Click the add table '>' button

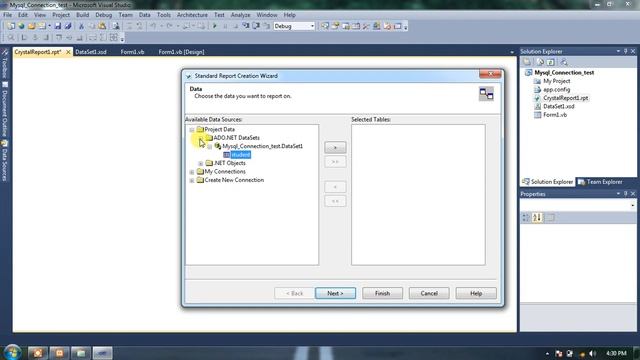point(335,147)
